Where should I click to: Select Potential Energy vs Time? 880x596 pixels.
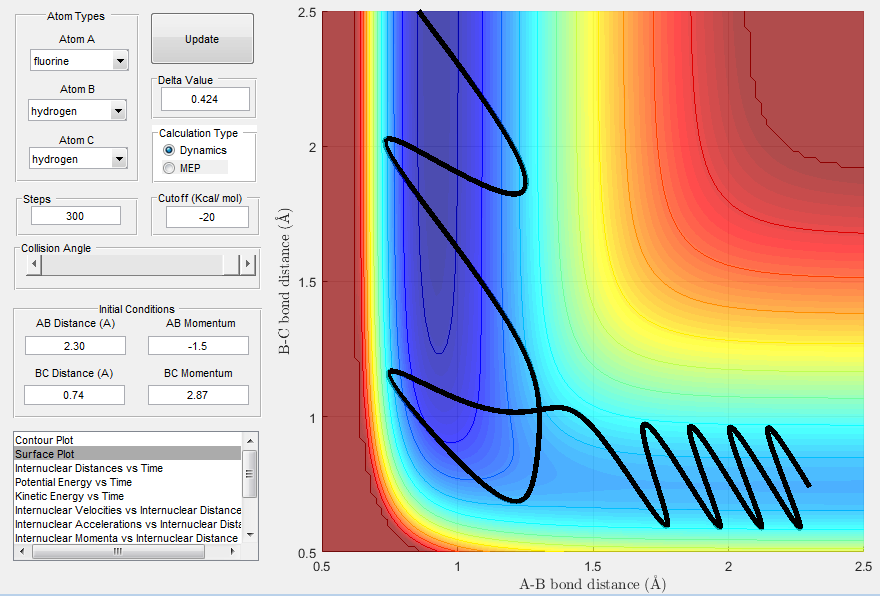click(x=128, y=482)
